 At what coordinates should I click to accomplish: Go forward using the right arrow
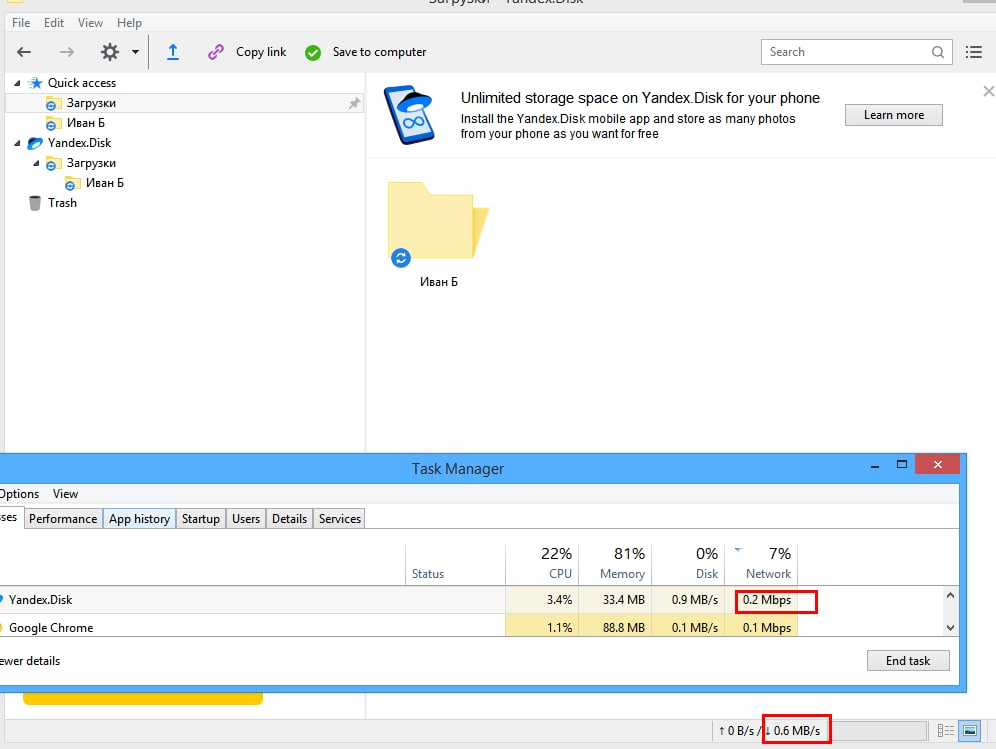(67, 52)
